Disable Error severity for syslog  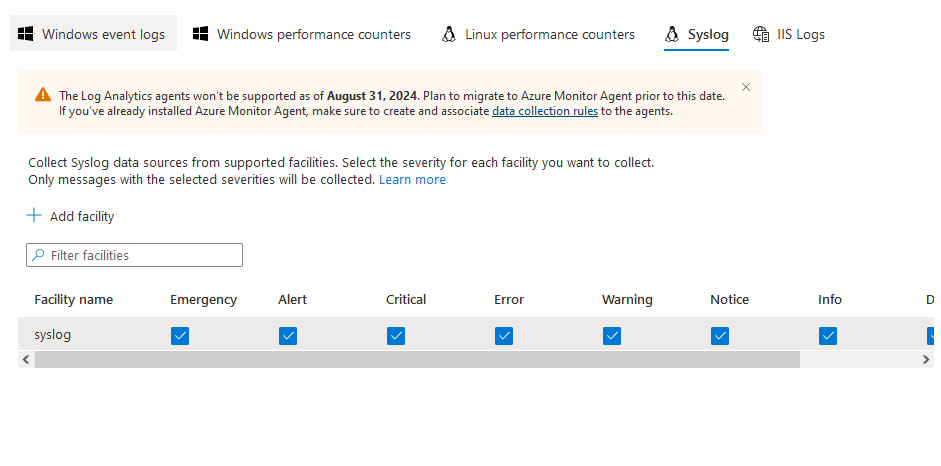tap(504, 336)
